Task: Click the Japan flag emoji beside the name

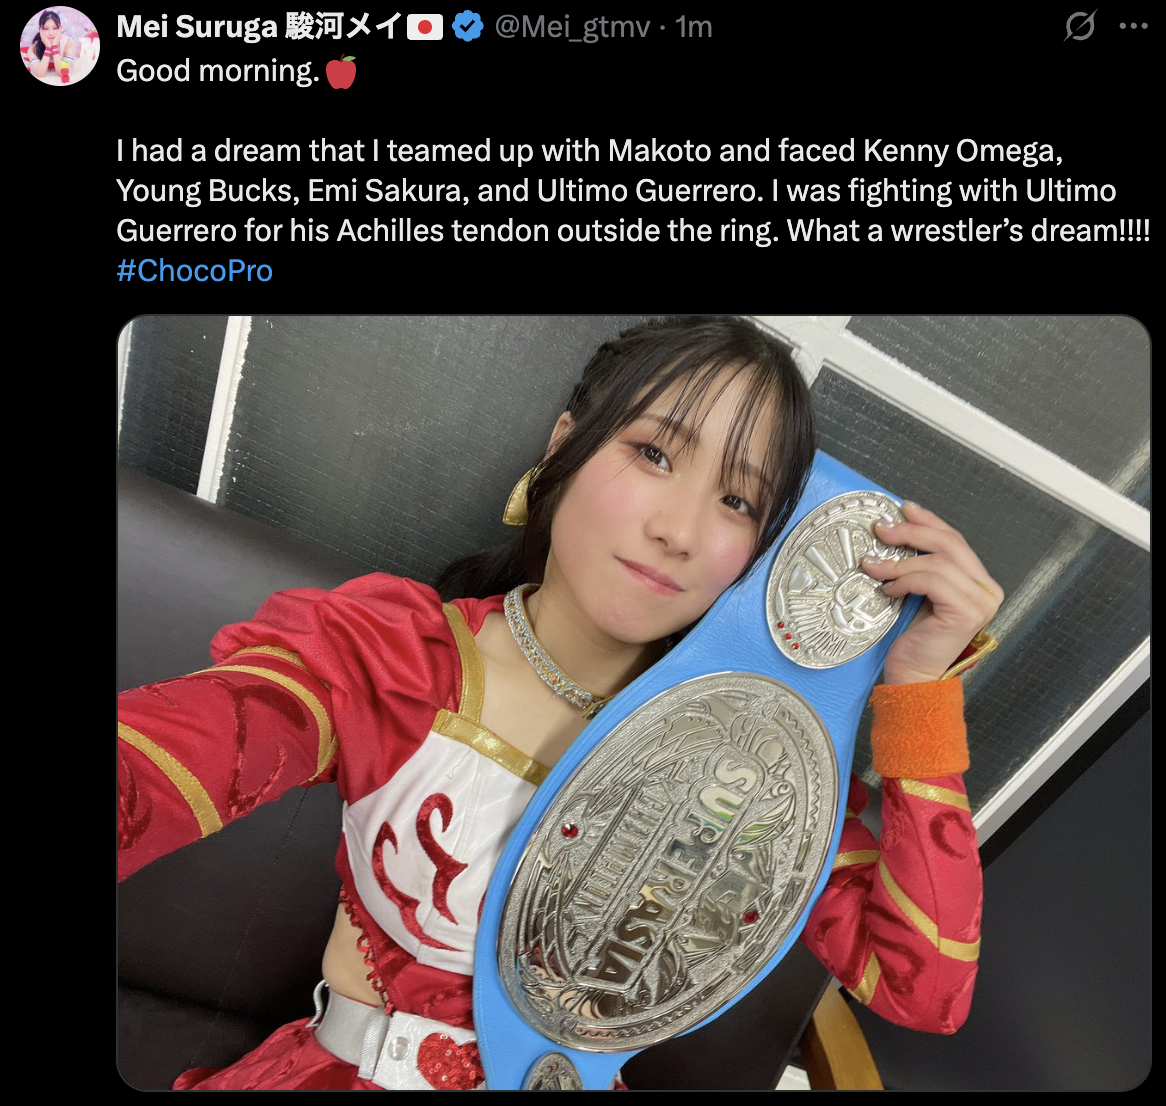Action: (x=425, y=28)
